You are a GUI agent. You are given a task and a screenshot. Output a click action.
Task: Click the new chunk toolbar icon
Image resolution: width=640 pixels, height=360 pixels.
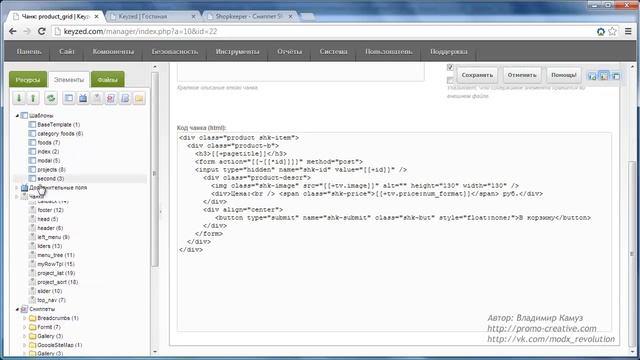point(97,98)
